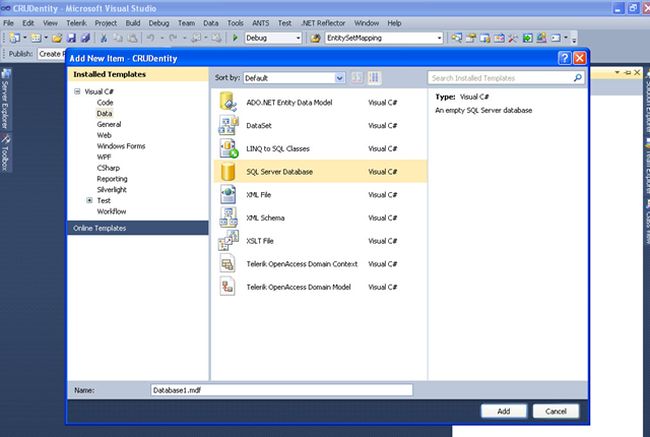Open the .NET Reflector menu
Viewport: 650px width, 437px height.
[x=323, y=23]
